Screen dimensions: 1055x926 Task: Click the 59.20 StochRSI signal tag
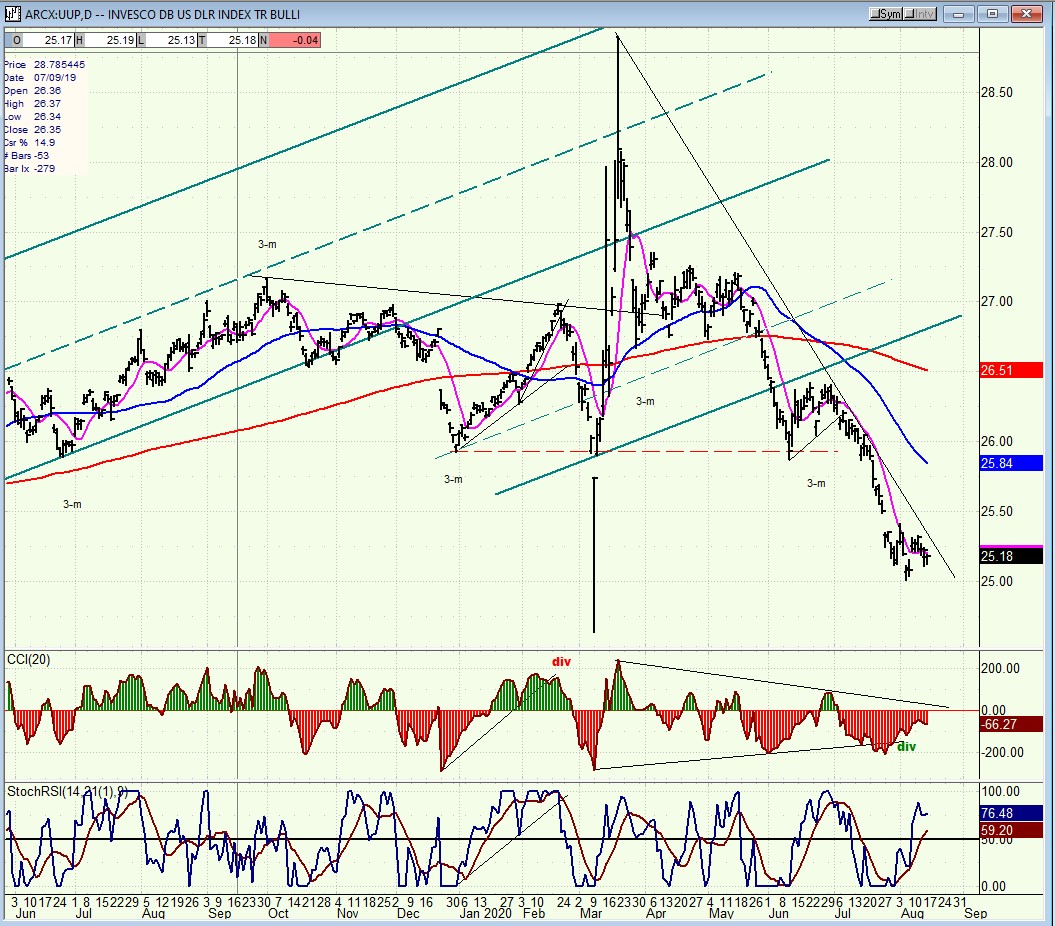tap(1011, 830)
